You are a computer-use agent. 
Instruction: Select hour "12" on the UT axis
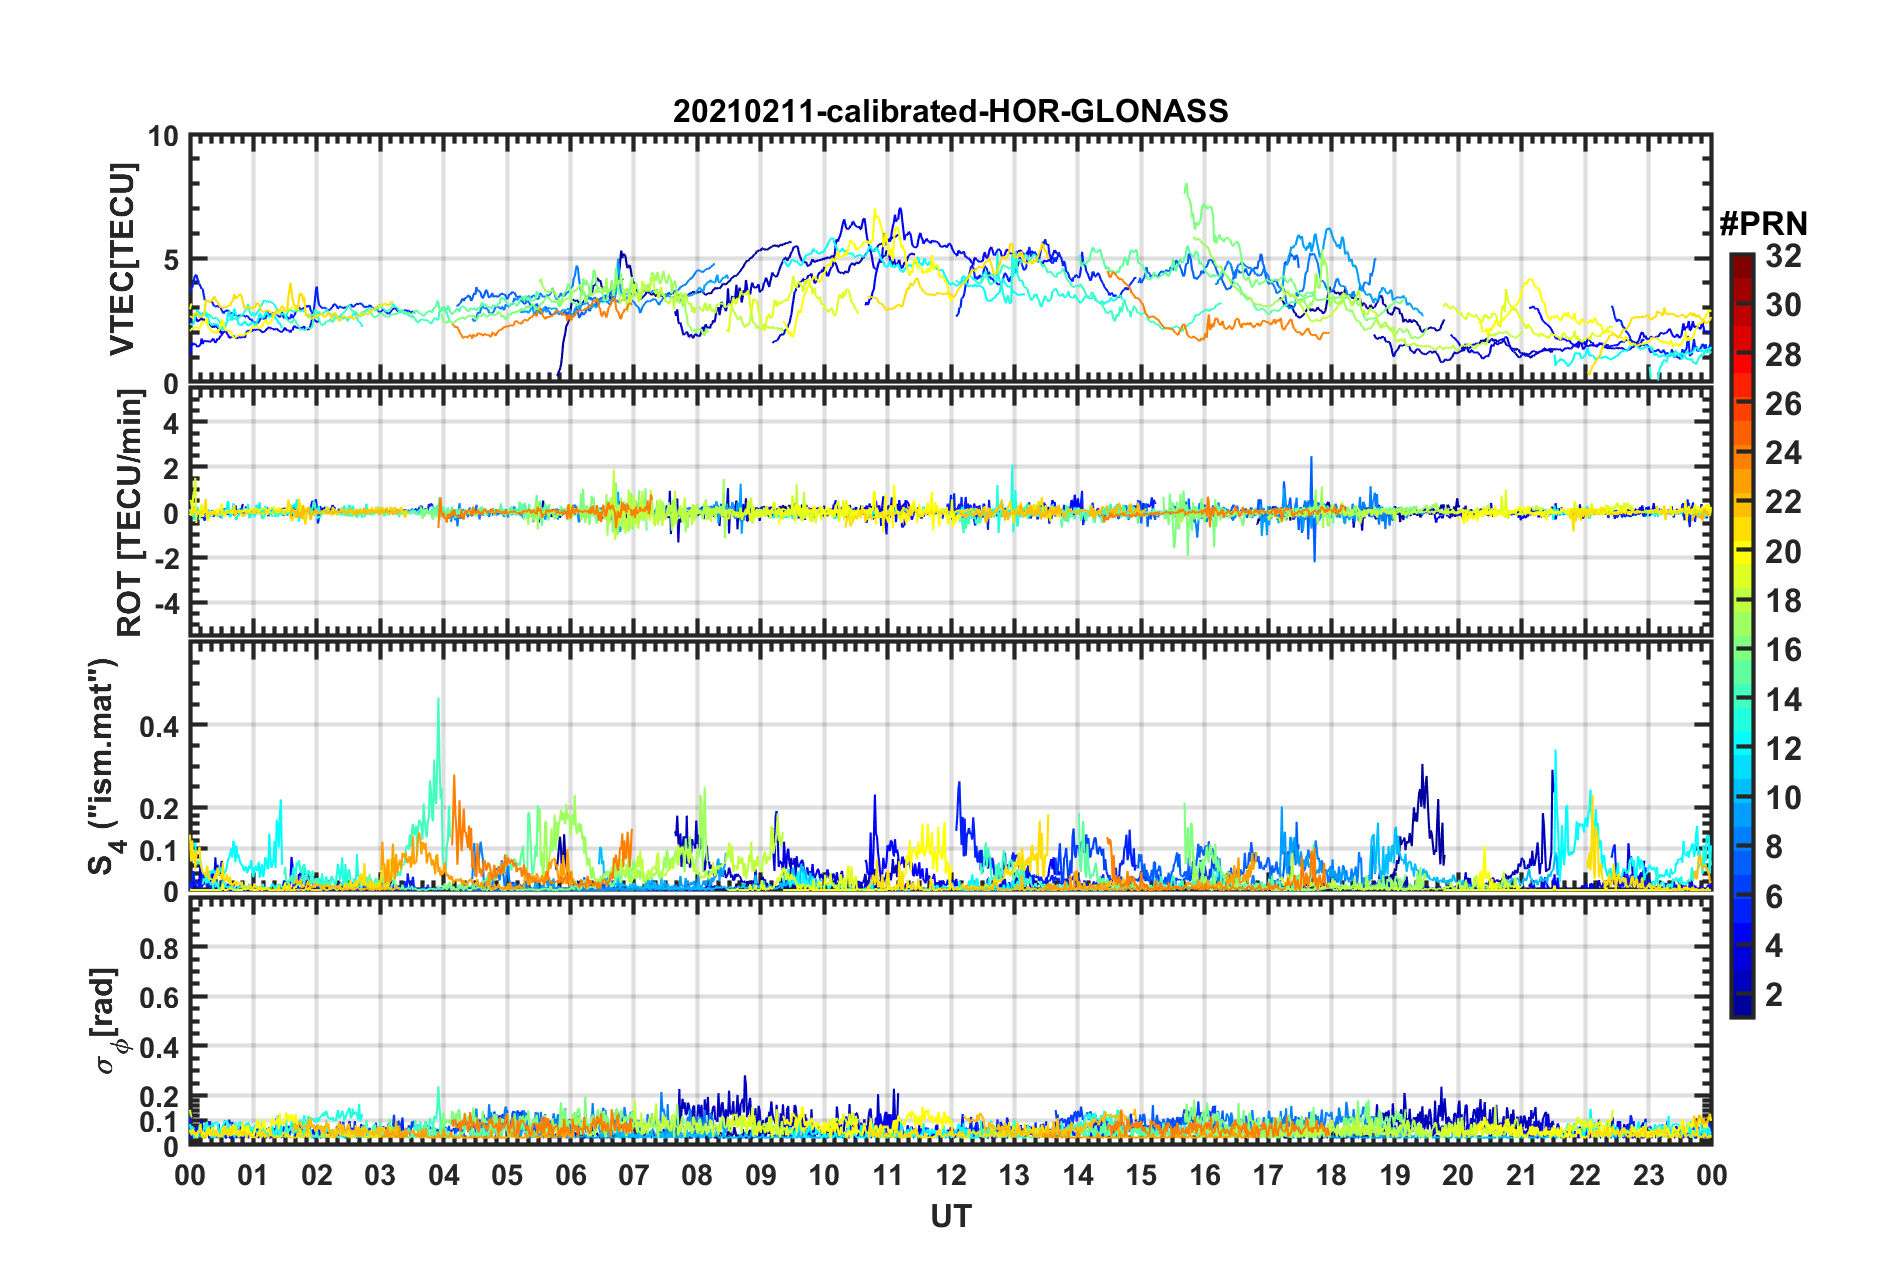(951, 1175)
